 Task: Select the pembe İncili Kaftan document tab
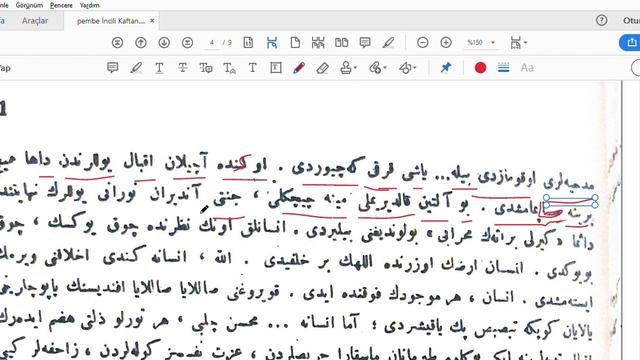coord(111,21)
